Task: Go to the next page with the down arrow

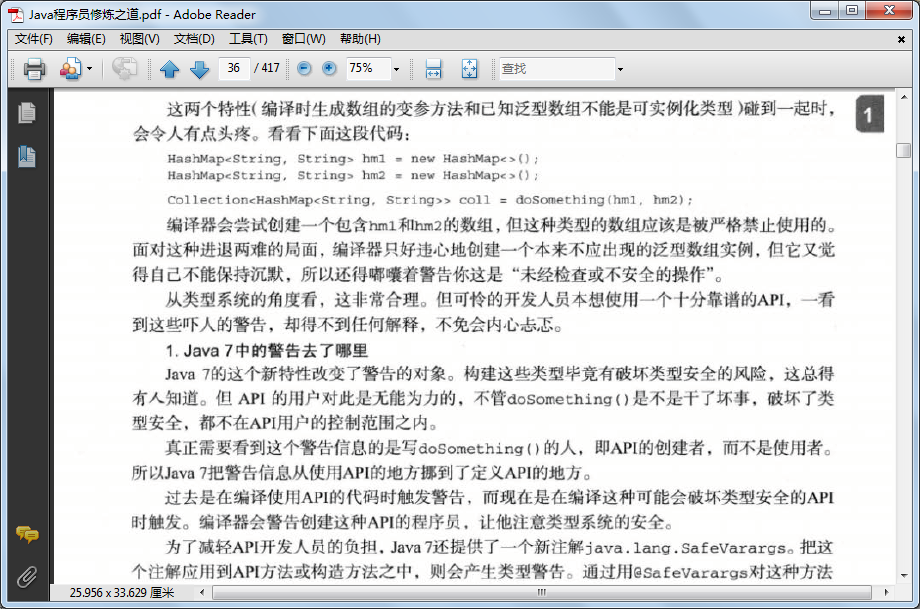Action: [x=199, y=69]
